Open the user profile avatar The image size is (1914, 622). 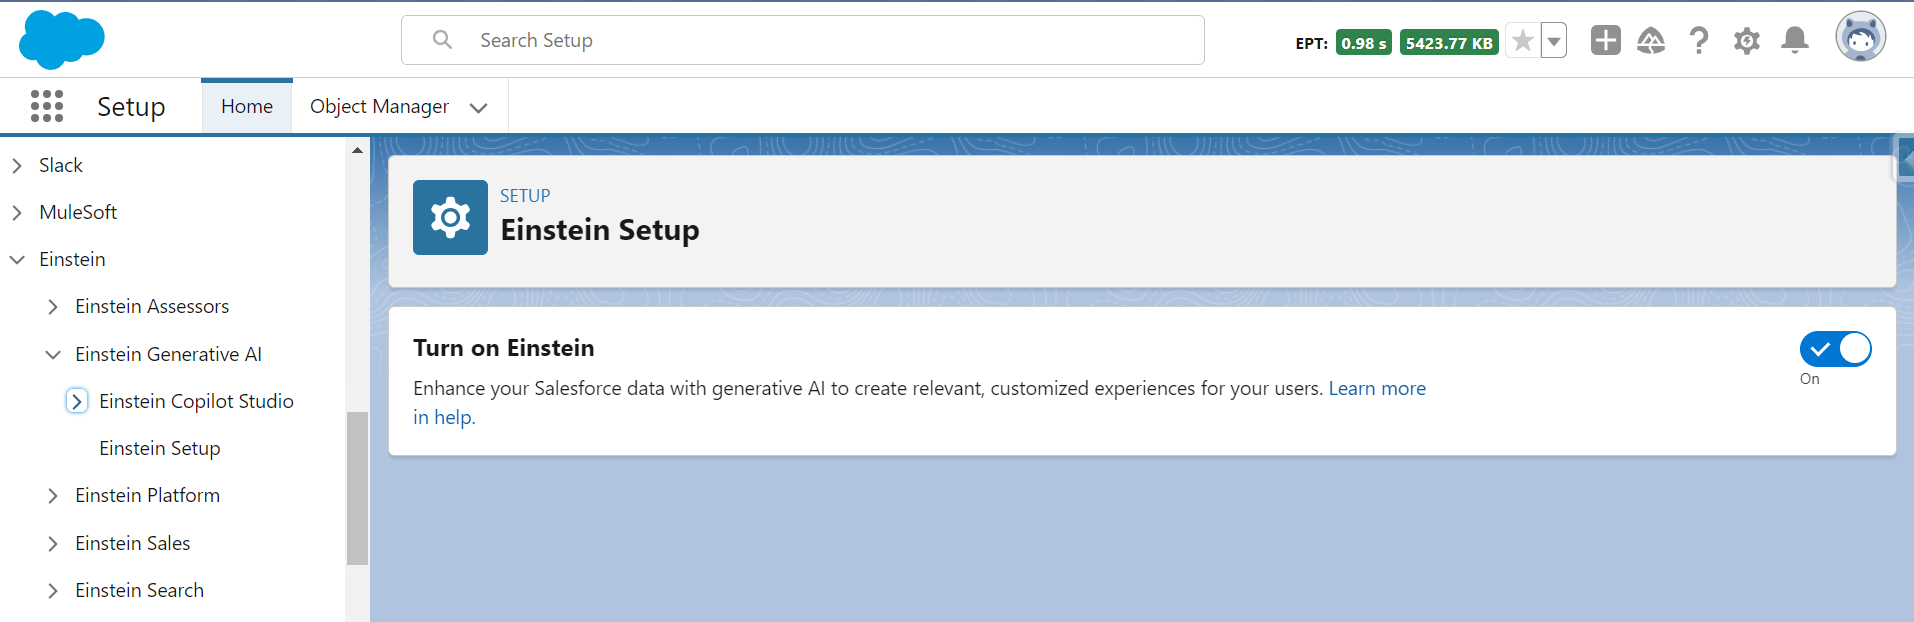tap(1860, 38)
